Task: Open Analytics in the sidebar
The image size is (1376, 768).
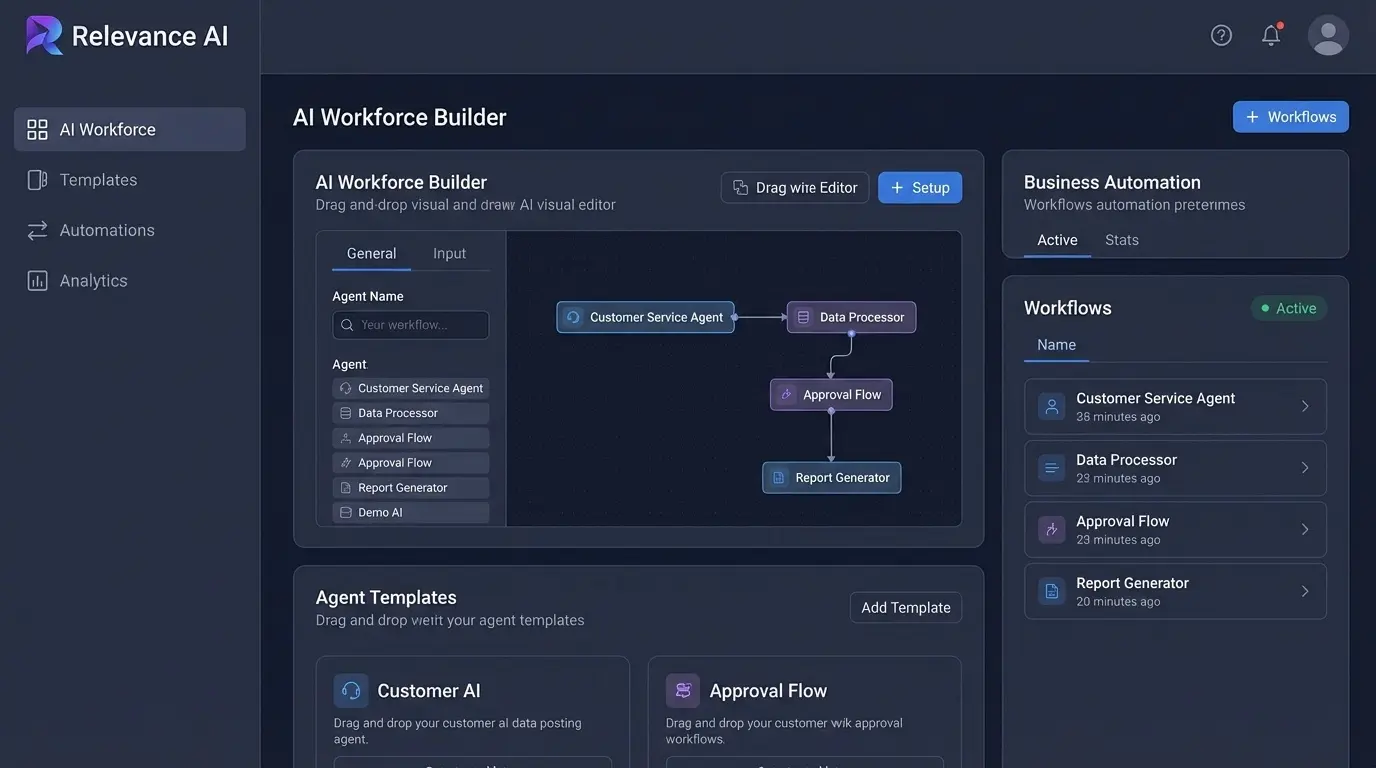Action: (93, 281)
